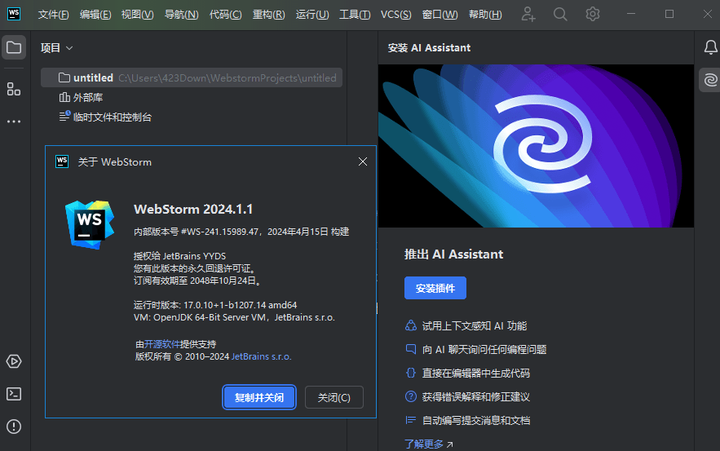Open the Problems tool window icon
The width and height of the screenshot is (720, 451).
point(14,427)
